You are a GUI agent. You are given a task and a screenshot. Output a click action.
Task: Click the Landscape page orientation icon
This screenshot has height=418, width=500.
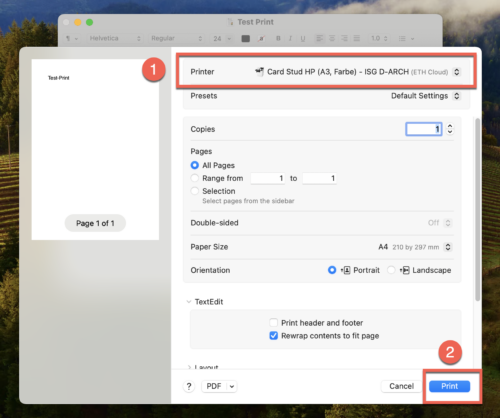[405, 270]
